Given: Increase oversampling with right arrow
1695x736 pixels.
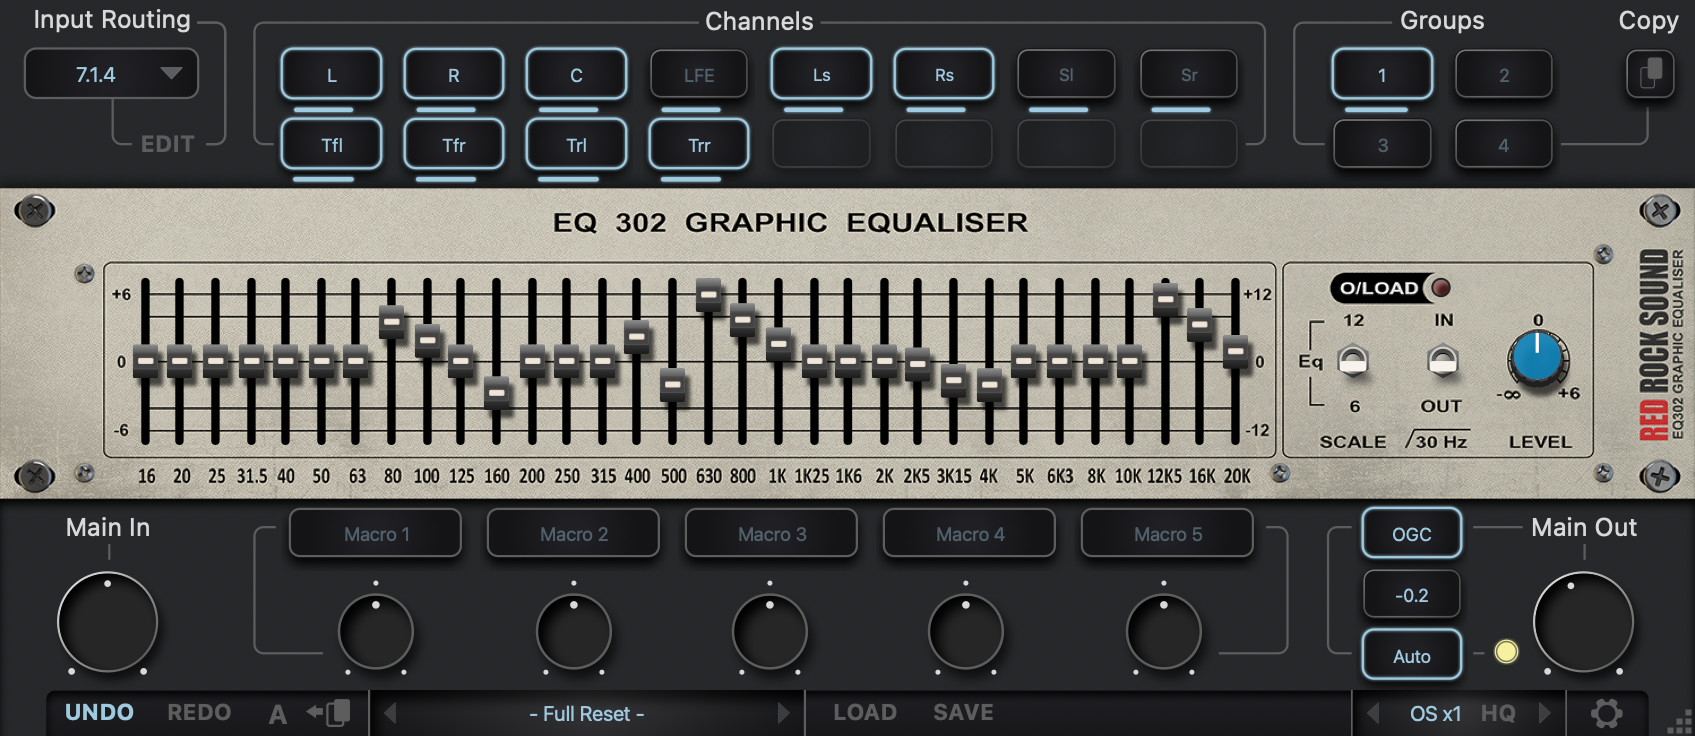Looking at the screenshot, I should point(1545,713).
